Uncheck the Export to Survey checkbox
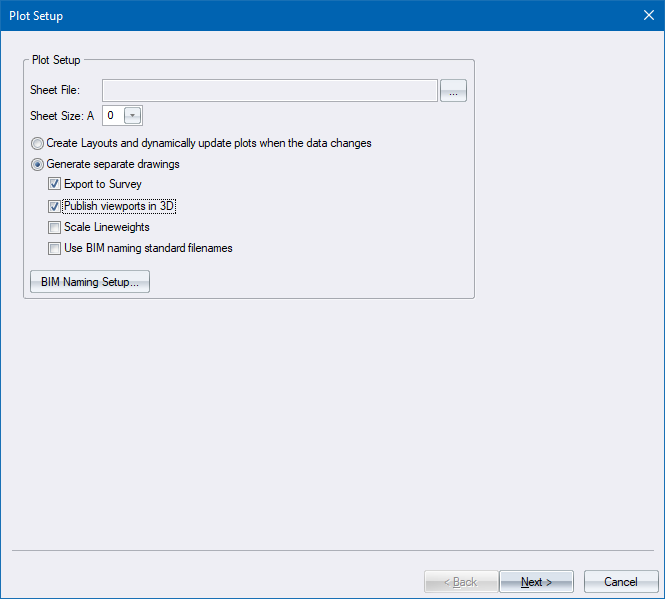Viewport: 665px width, 599px height. 55,184
